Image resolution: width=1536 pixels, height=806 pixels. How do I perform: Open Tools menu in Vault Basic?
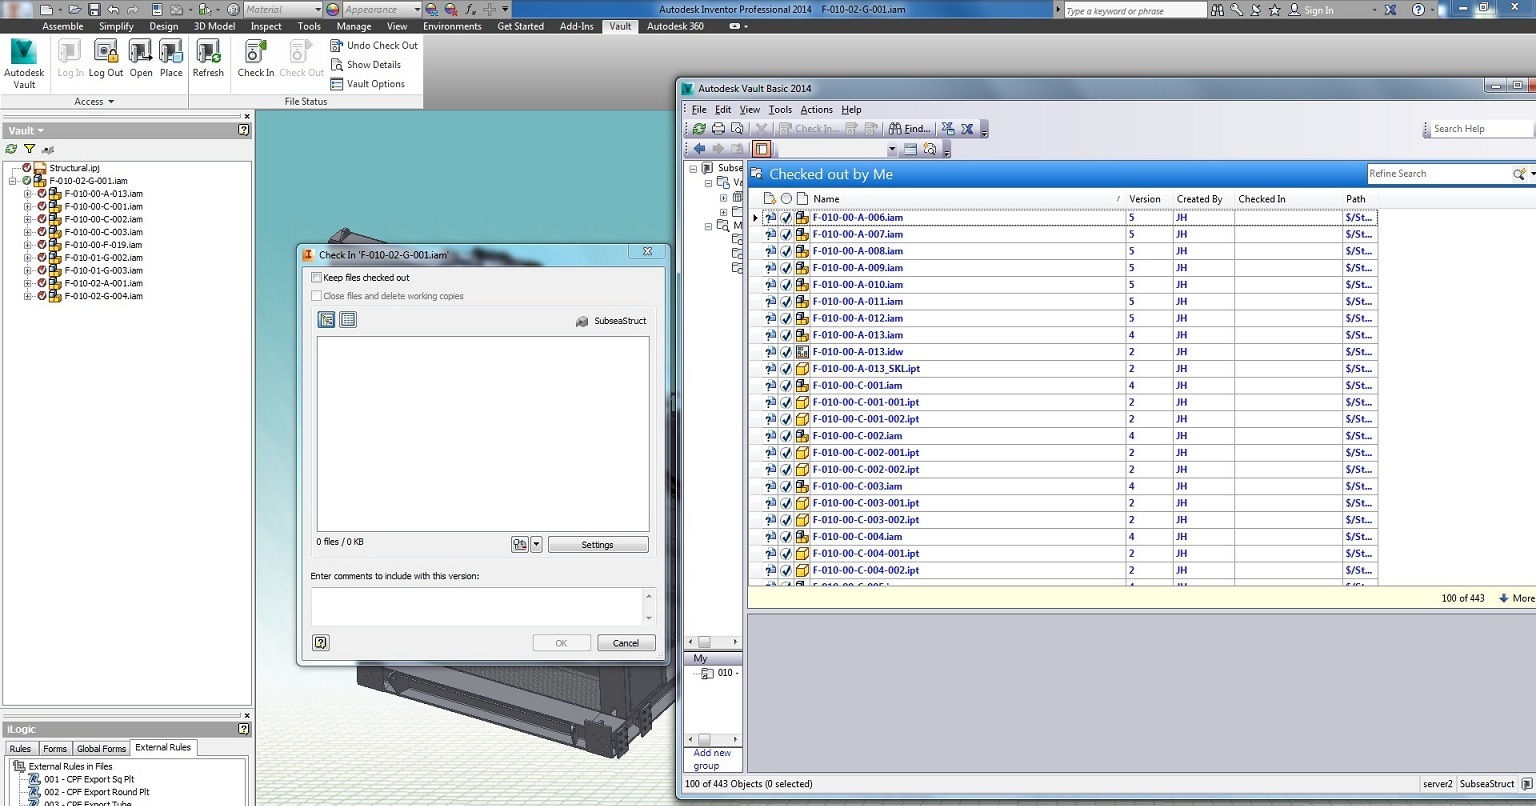tap(780, 109)
